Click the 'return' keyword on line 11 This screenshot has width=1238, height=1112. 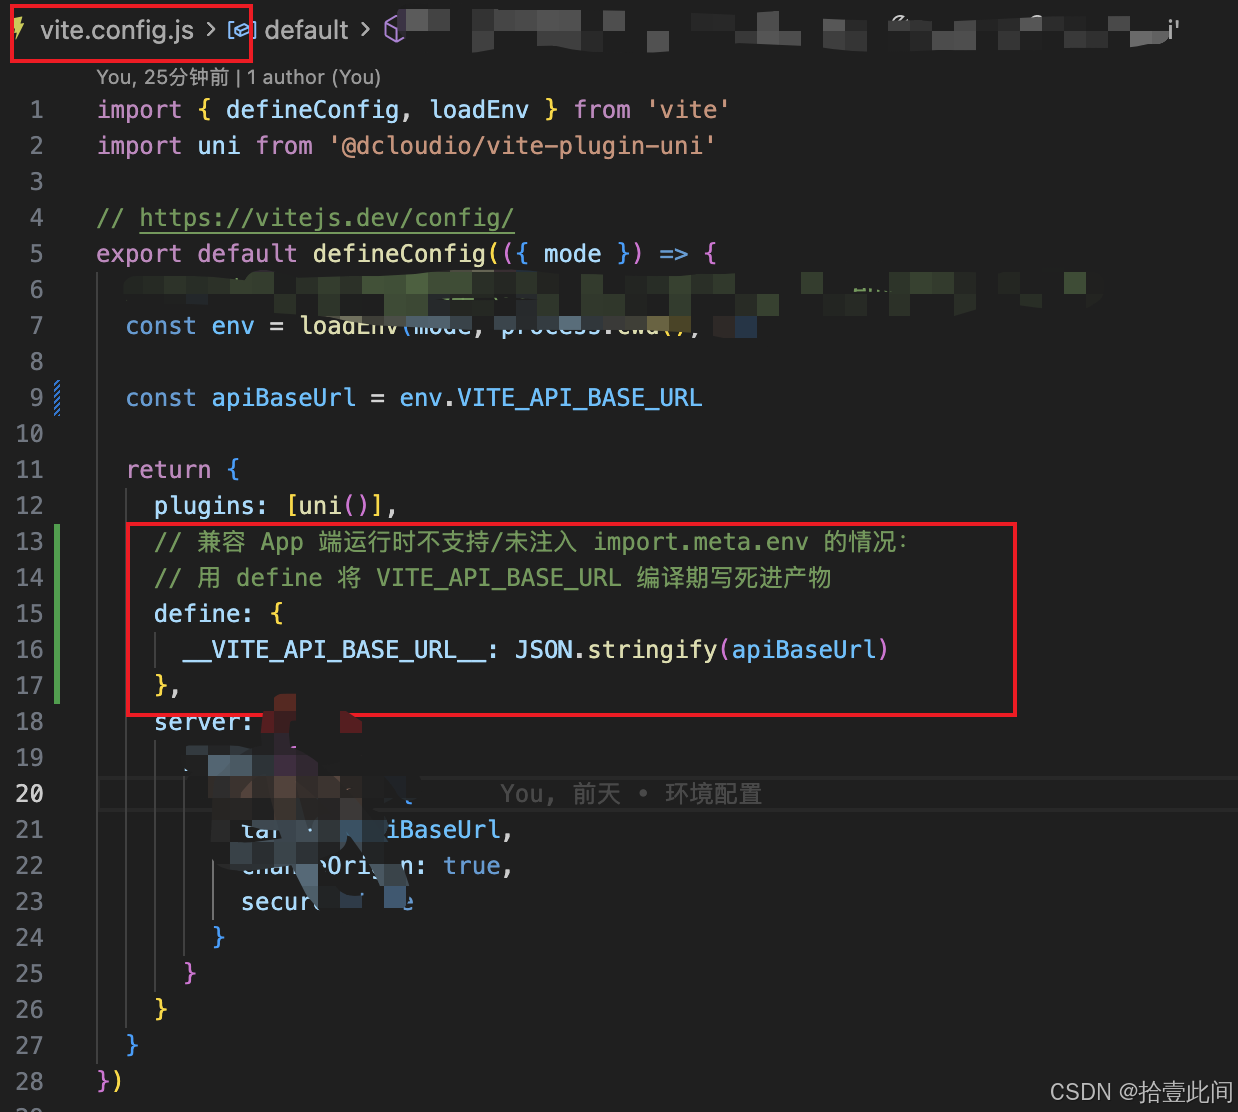click(x=169, y=470)
